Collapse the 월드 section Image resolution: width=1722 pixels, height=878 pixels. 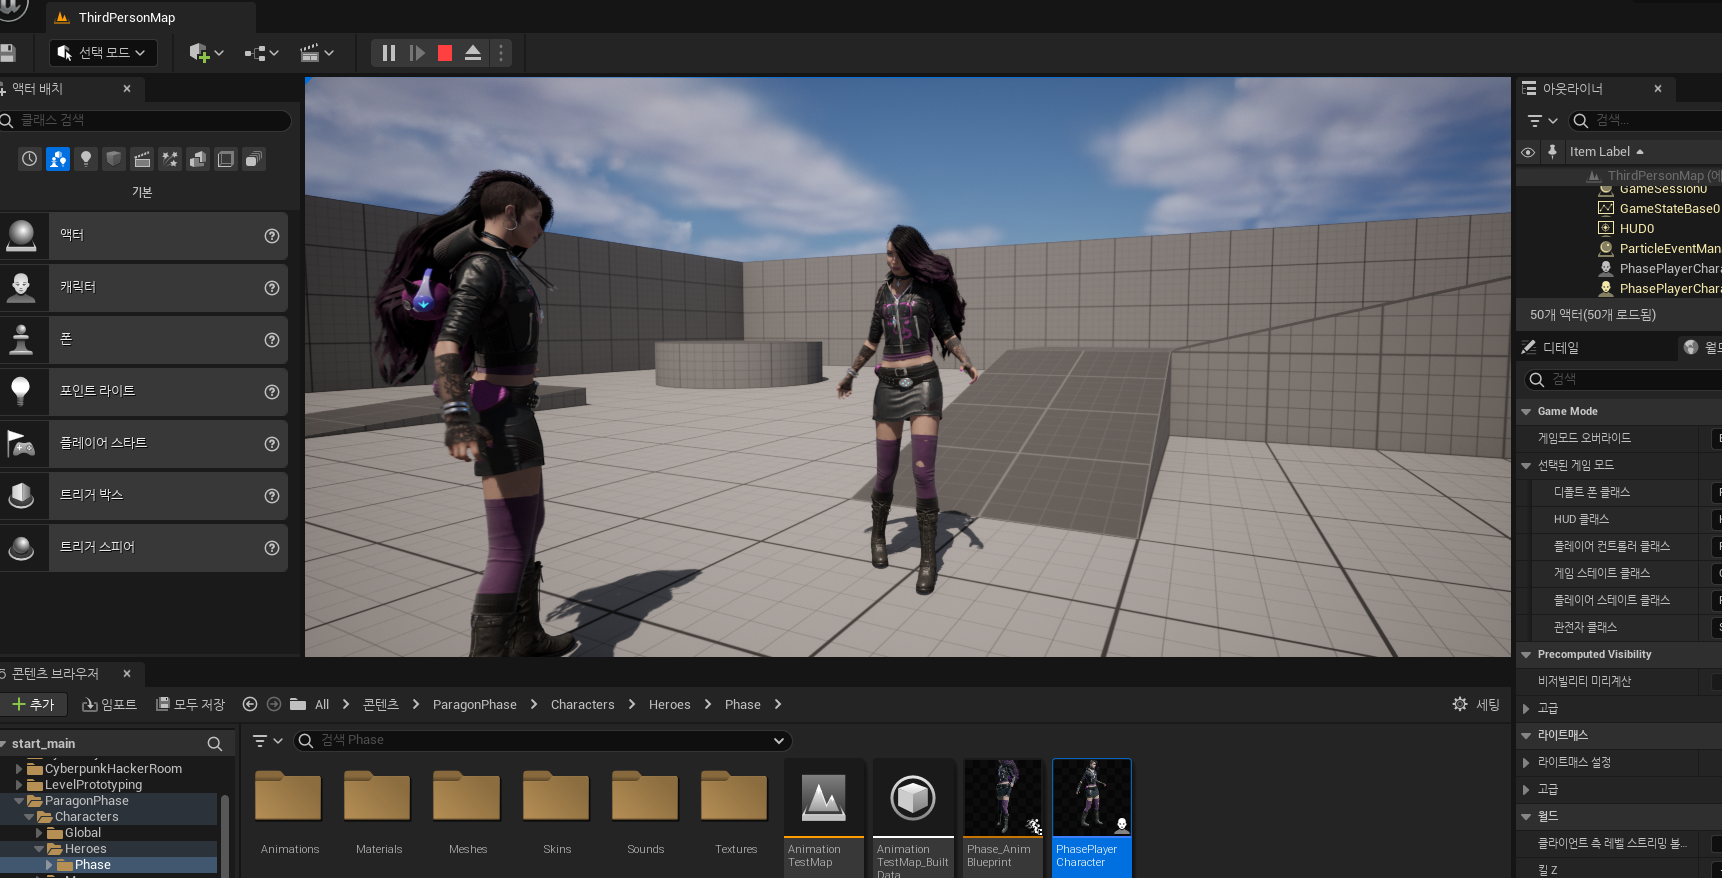(1526, 817)
